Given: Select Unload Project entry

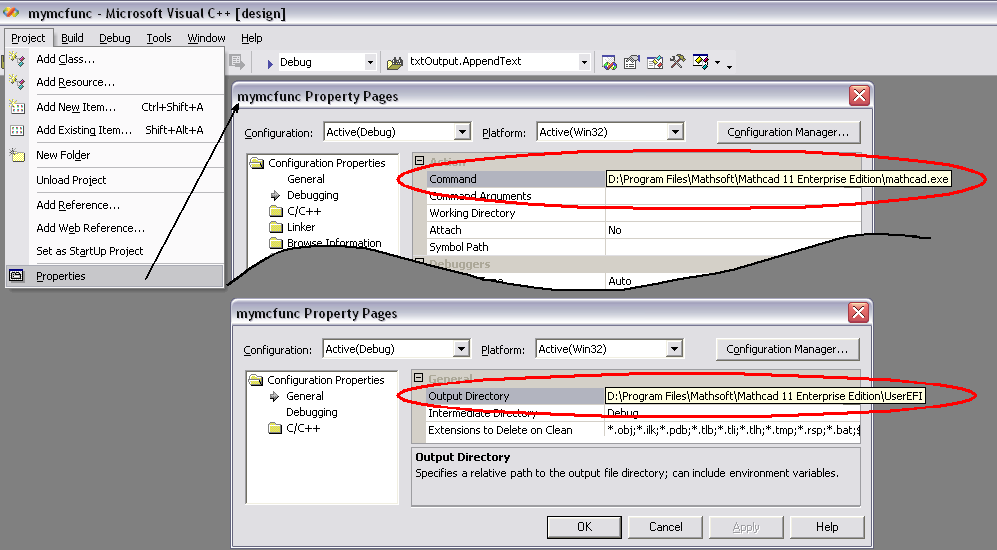Looking at the screenshot, I should point(115,180).
